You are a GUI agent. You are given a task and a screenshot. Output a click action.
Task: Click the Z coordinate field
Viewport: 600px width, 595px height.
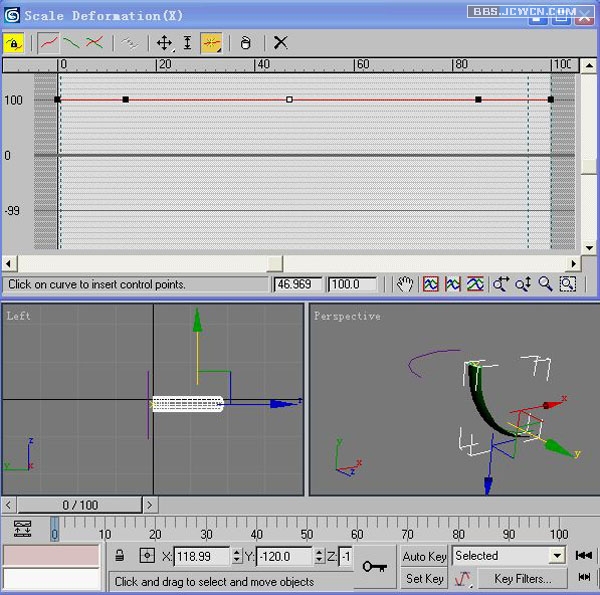345,556
